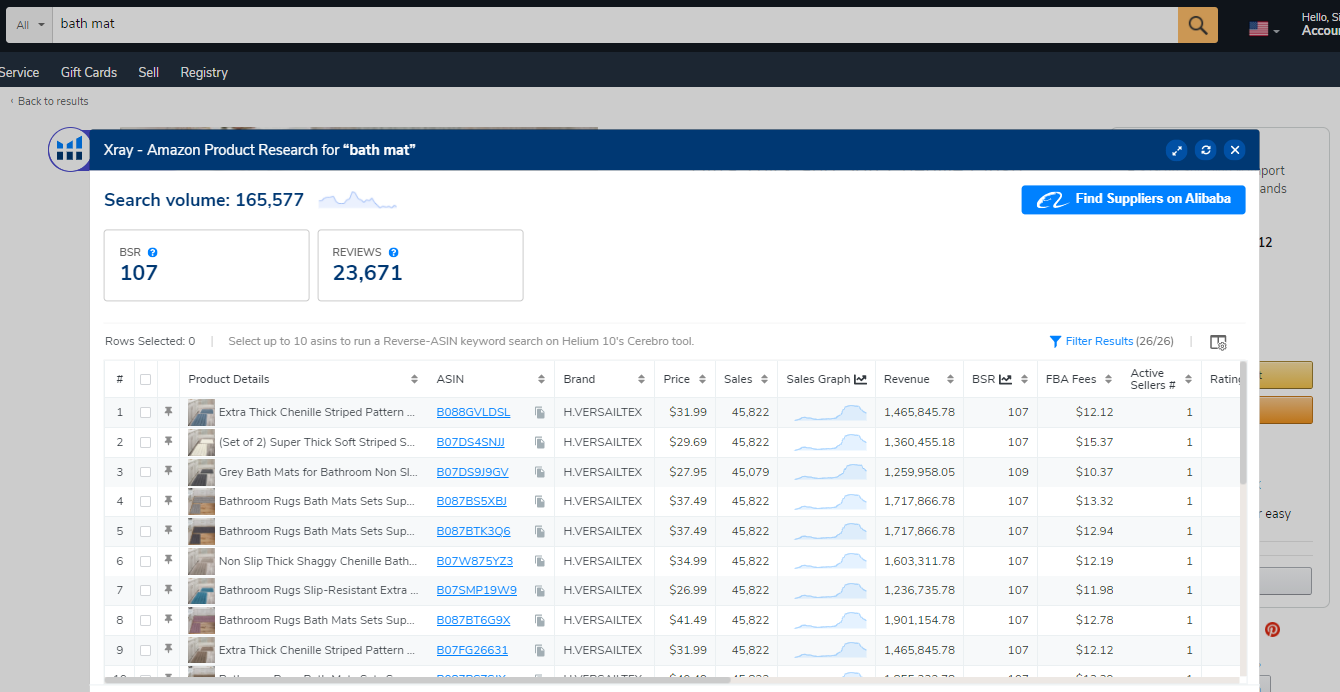The image size is (1340, 692).
Task: Toggle the select-all header checkbox
Action: pyautogui.click(x=146, y=379)
